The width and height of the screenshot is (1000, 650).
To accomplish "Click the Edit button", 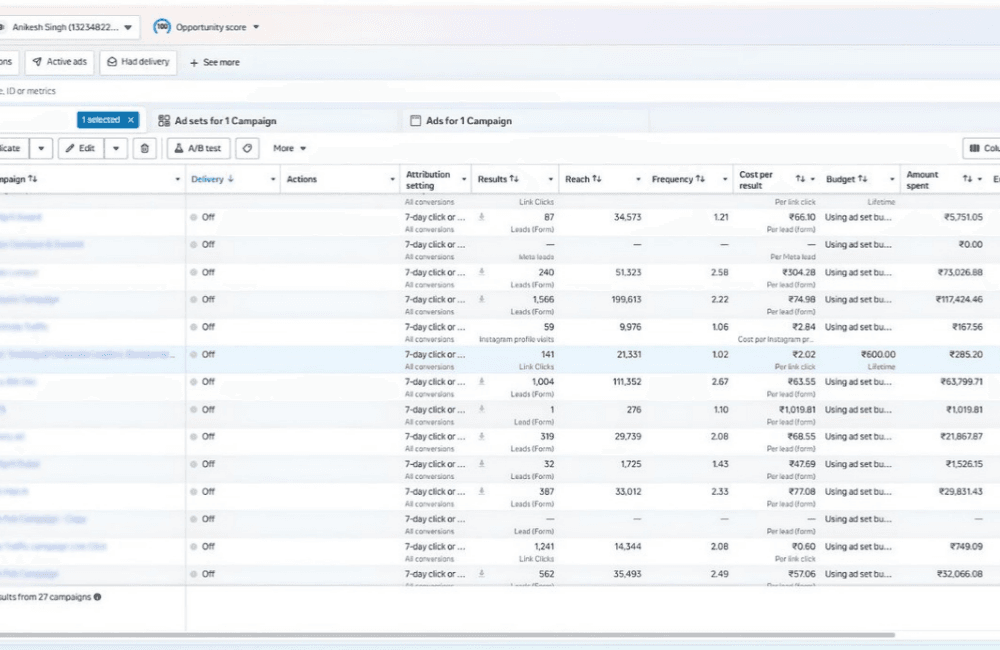I will [81, 148].
